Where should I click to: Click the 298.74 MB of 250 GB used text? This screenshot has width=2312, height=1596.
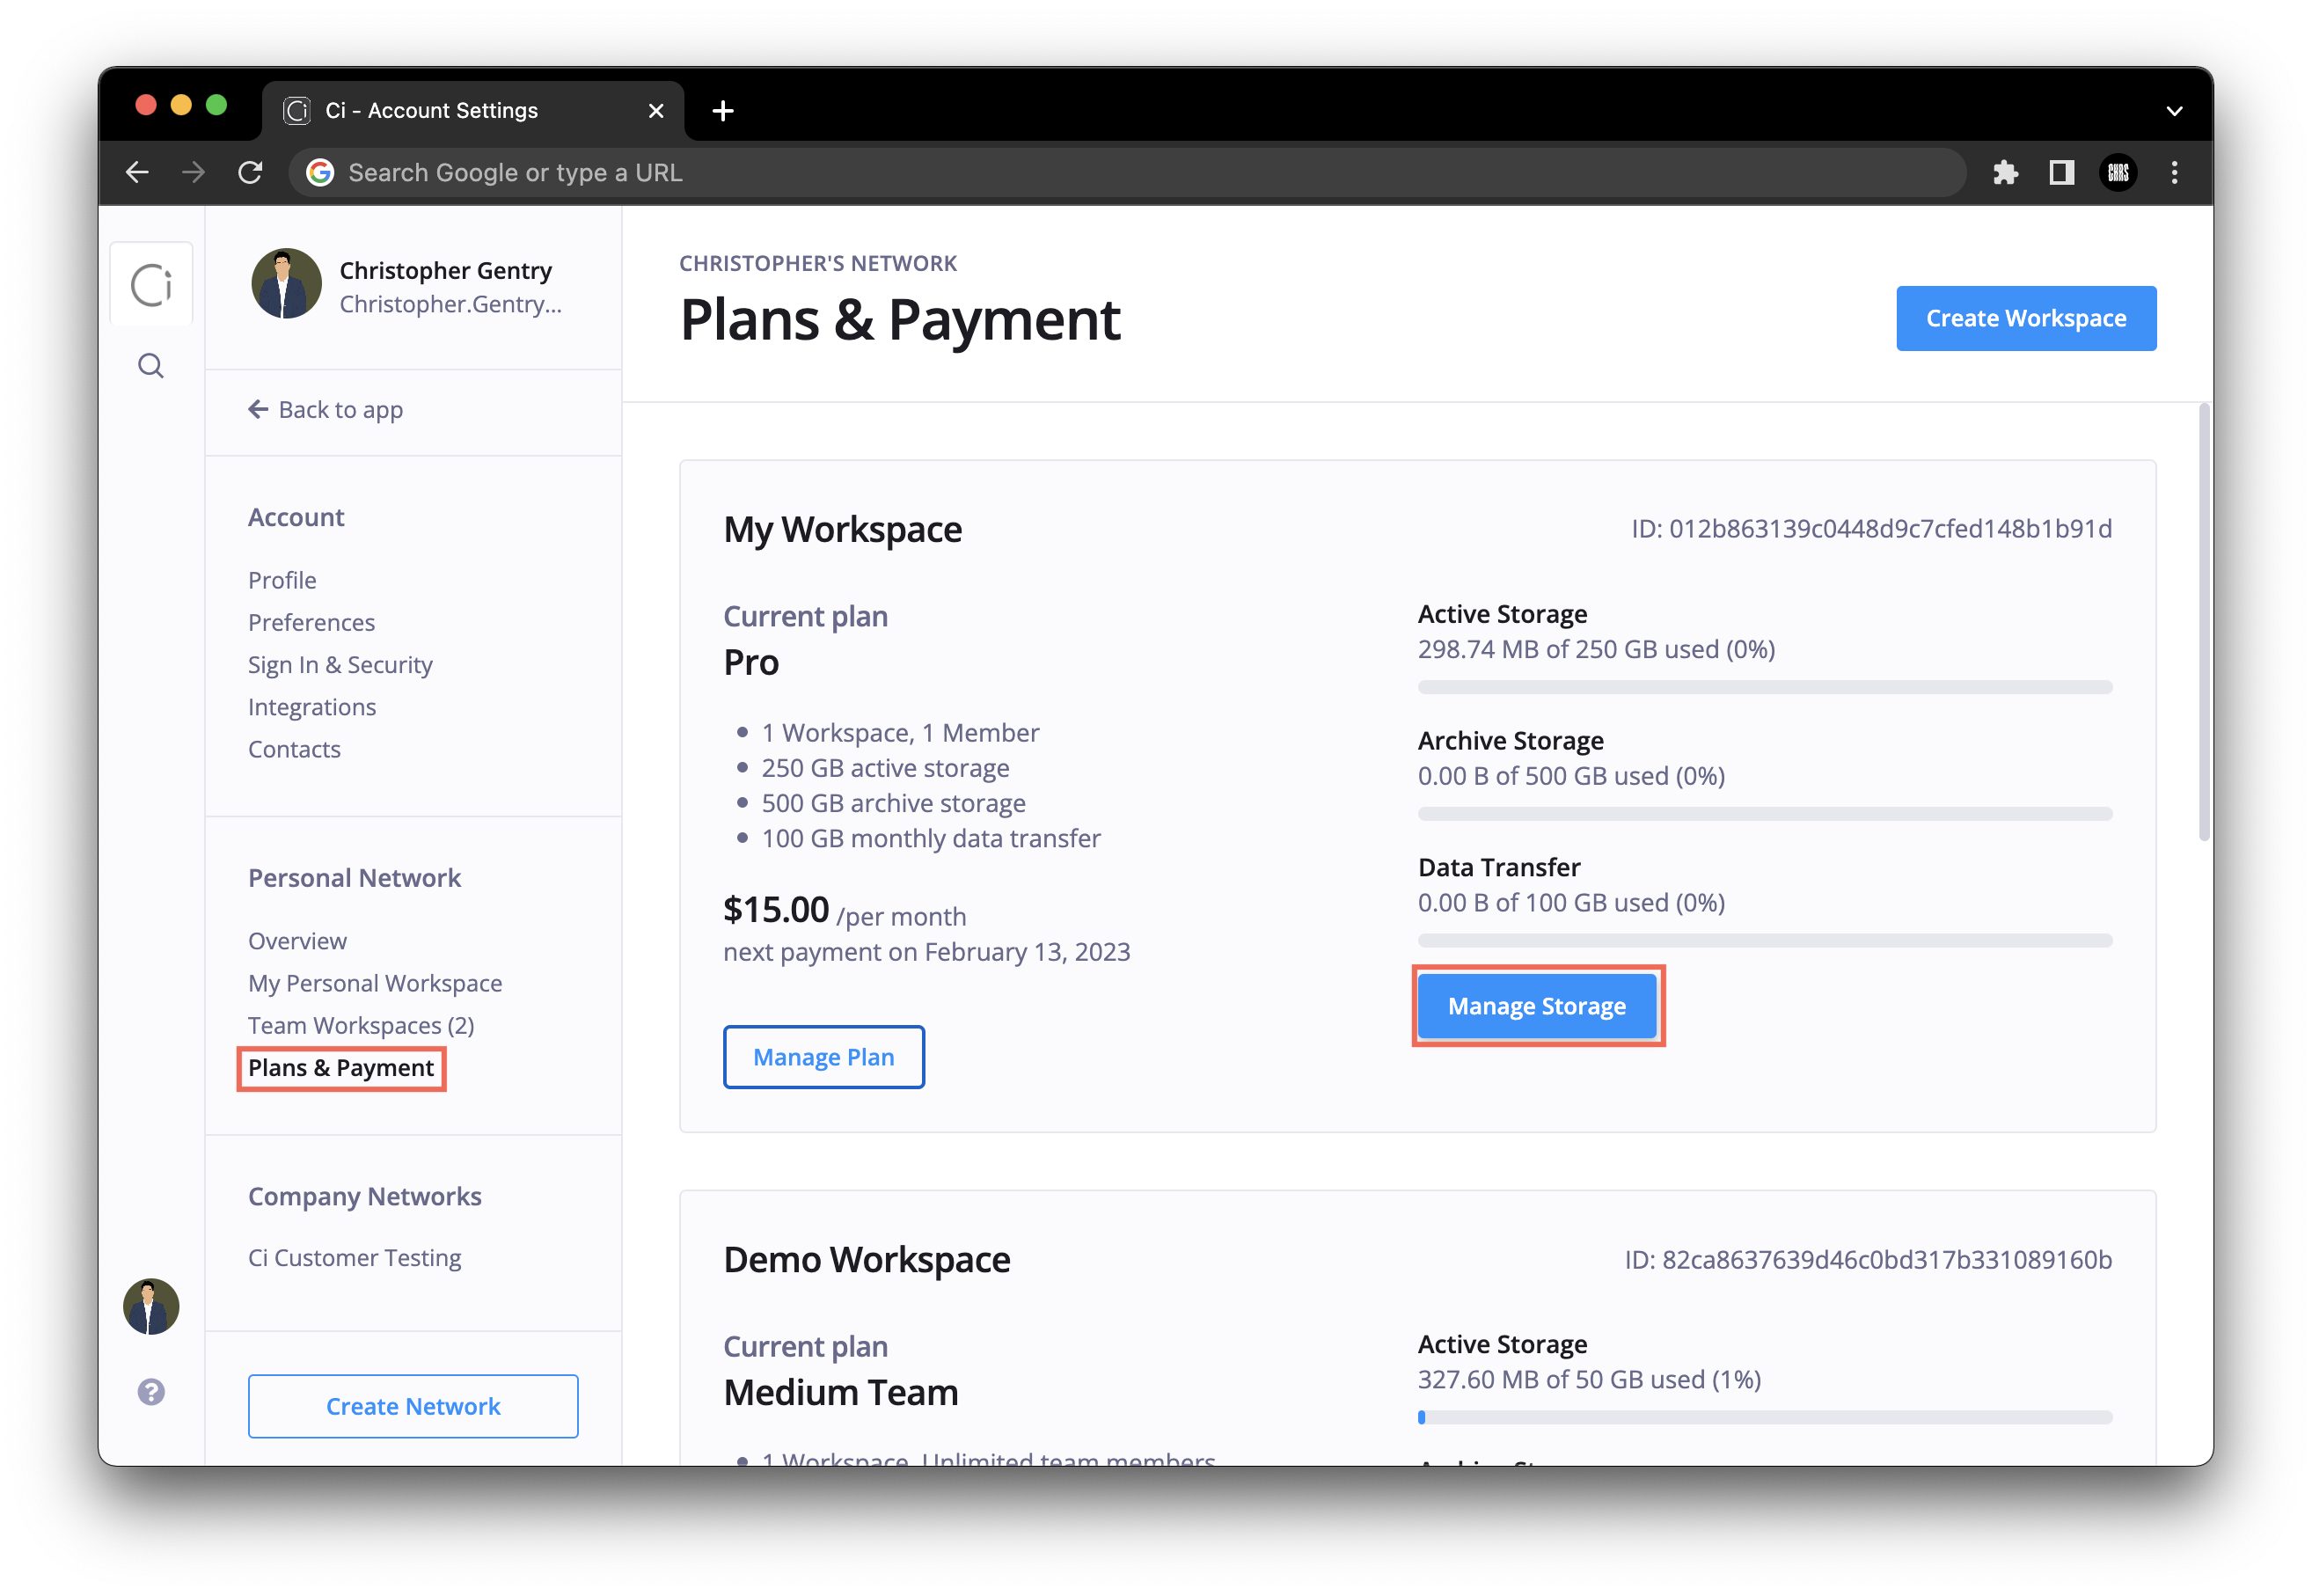click(x=1596, y=649)
